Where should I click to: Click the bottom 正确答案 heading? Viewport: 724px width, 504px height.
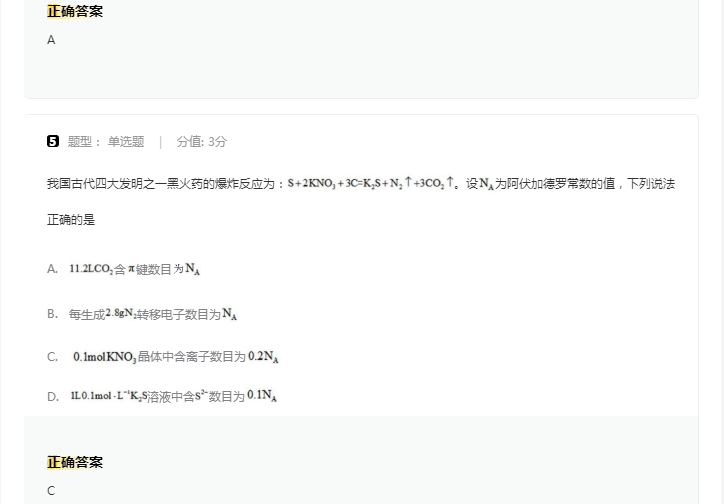[75, 462]
